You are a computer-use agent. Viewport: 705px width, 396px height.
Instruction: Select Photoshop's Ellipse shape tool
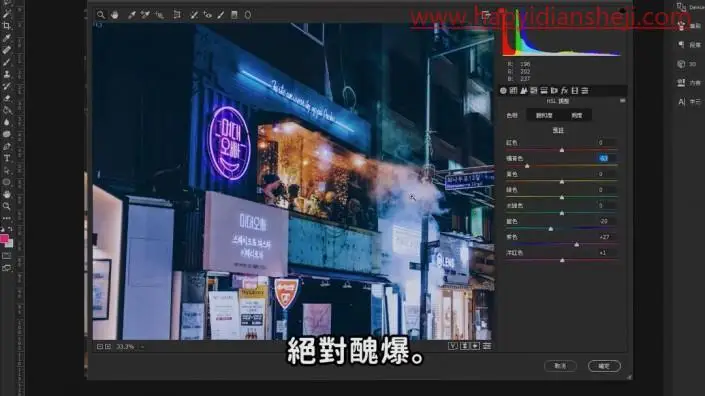[x=7, y=182]
